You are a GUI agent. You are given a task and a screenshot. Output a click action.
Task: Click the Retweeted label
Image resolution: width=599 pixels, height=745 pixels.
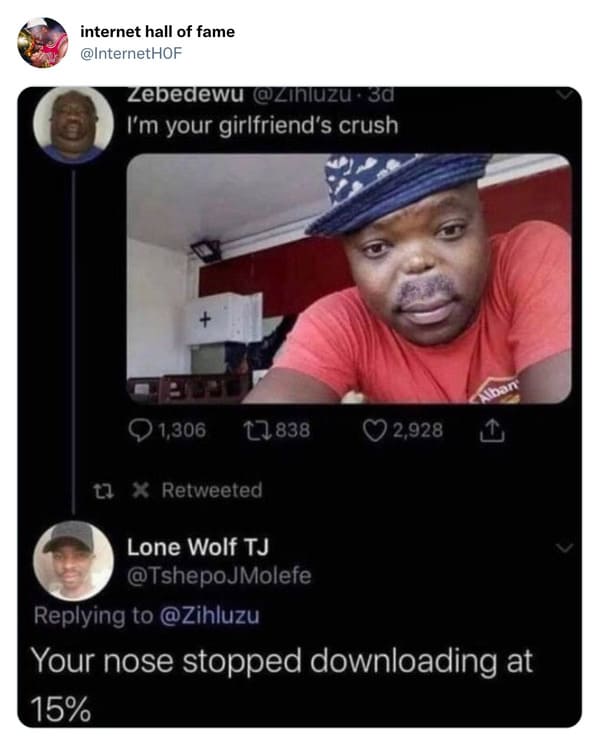212,490
